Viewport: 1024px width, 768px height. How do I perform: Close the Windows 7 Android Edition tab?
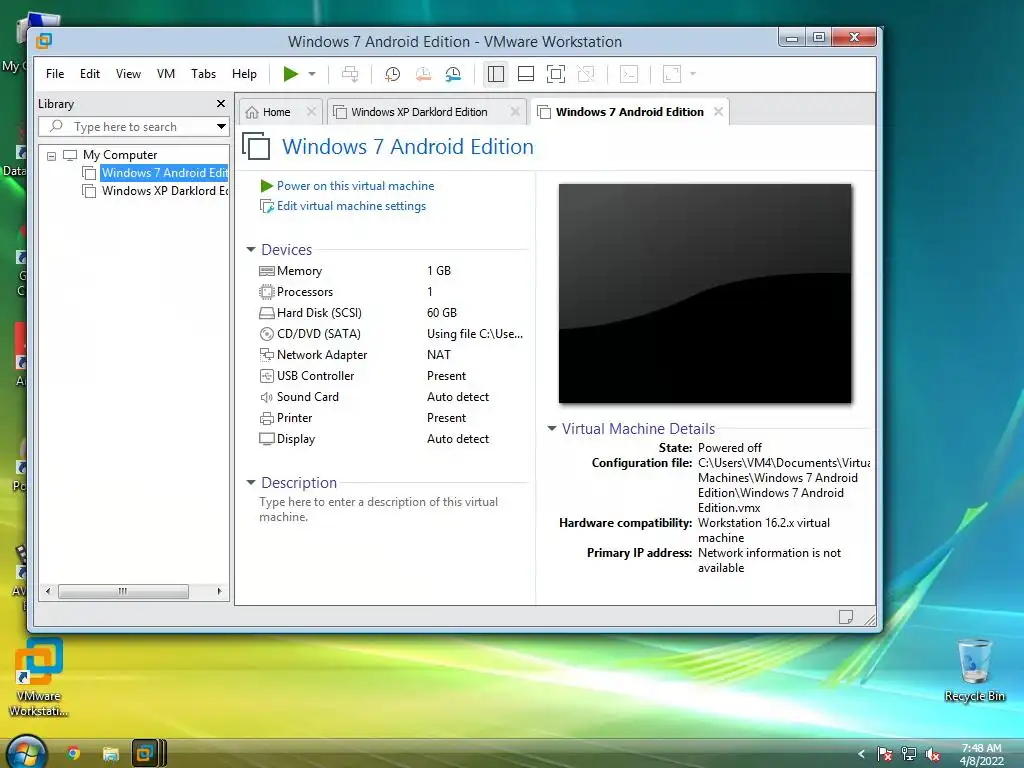tap(718, 112)
